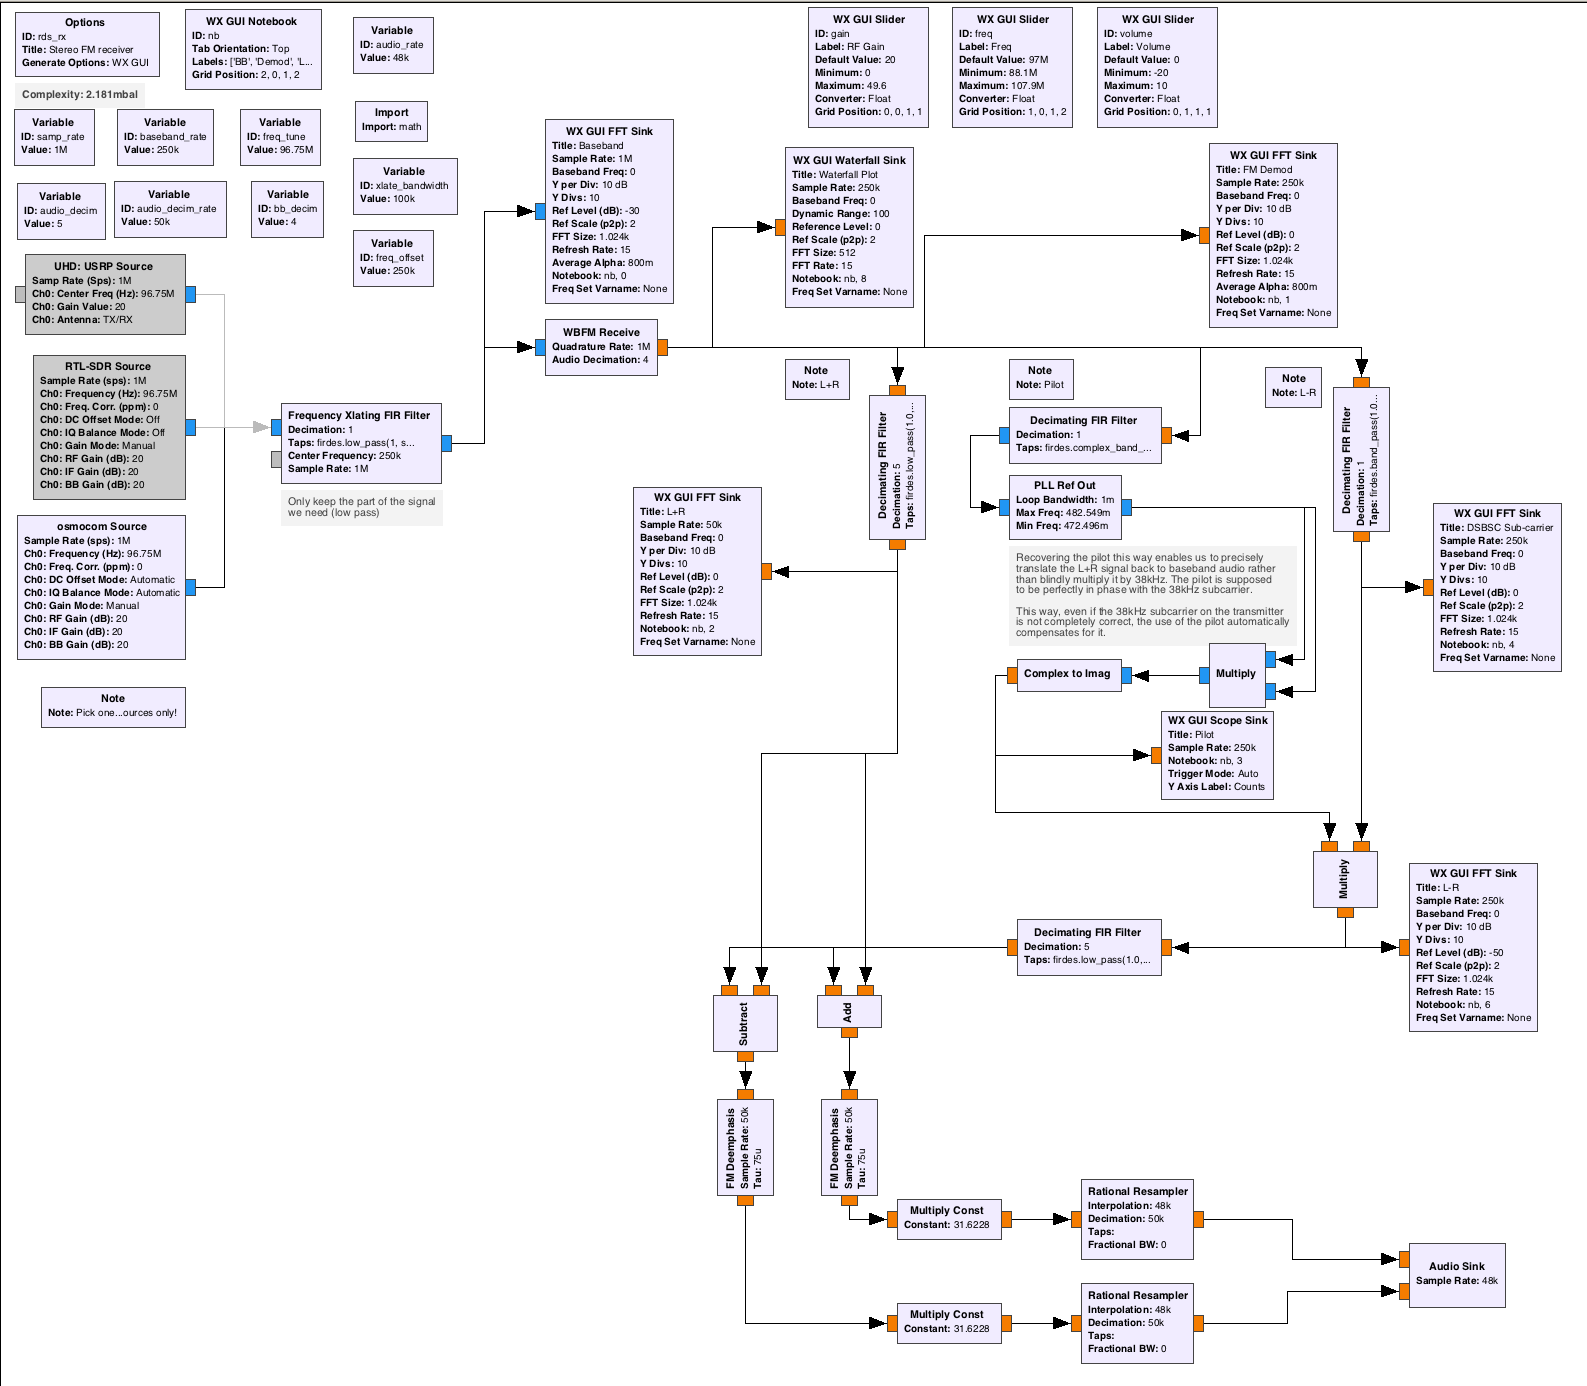Screen dimensions: 1587x1386
Task: Select the FM Demod FFT Sink block
Action: click(x=1273, y=235)
